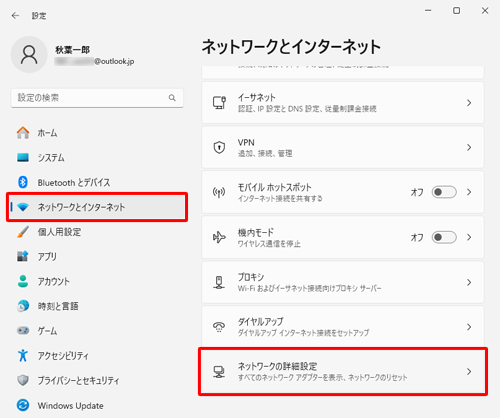Screen dimensions: 500x418
Task: Click the shield icon for プライバシーとセキュリティ
Action: (x=23, y=380)
